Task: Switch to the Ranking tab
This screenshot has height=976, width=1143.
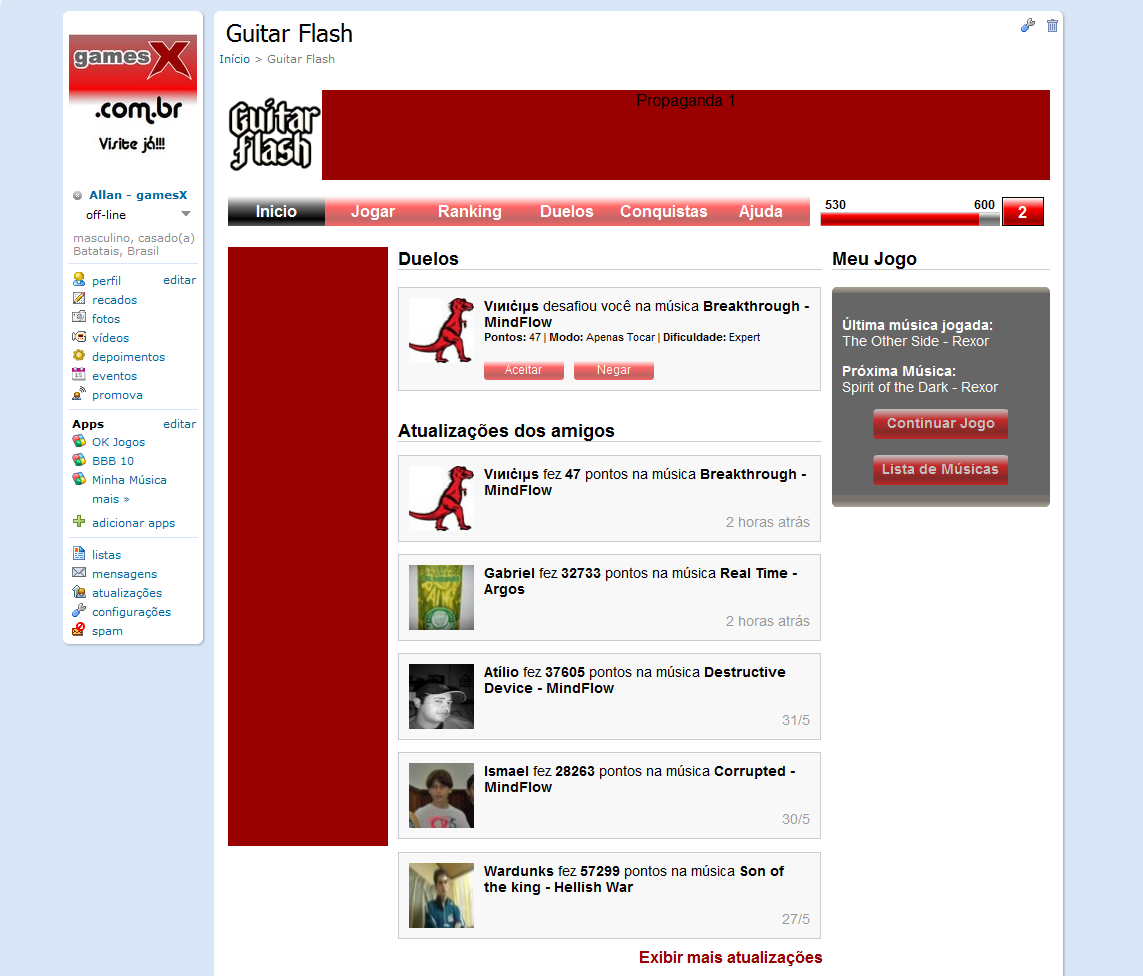Action: point(469,211)
